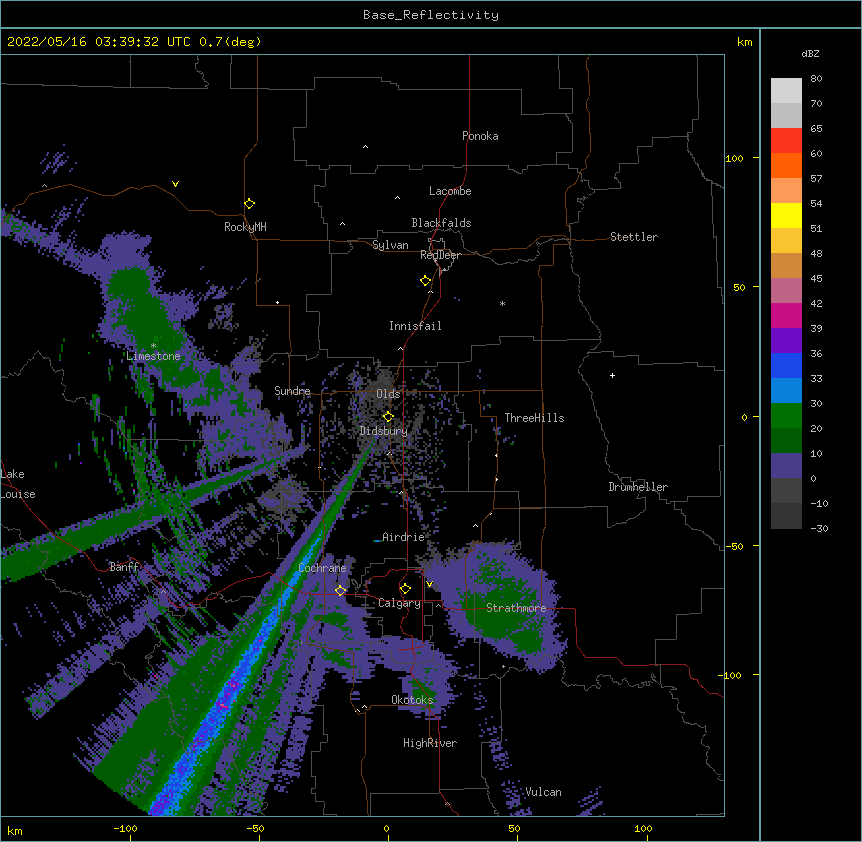Click the Blackfalds city label

[x=441, y=223]
